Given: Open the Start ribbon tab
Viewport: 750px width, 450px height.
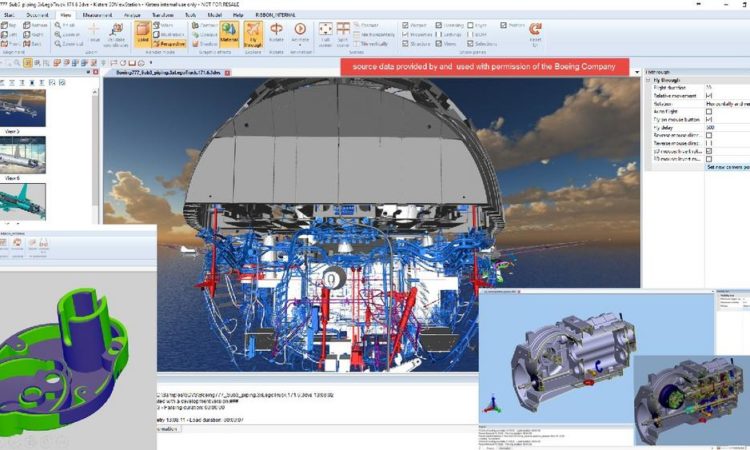Looking at the screenshot, I should pyautogui.click(x=9, y=15).
